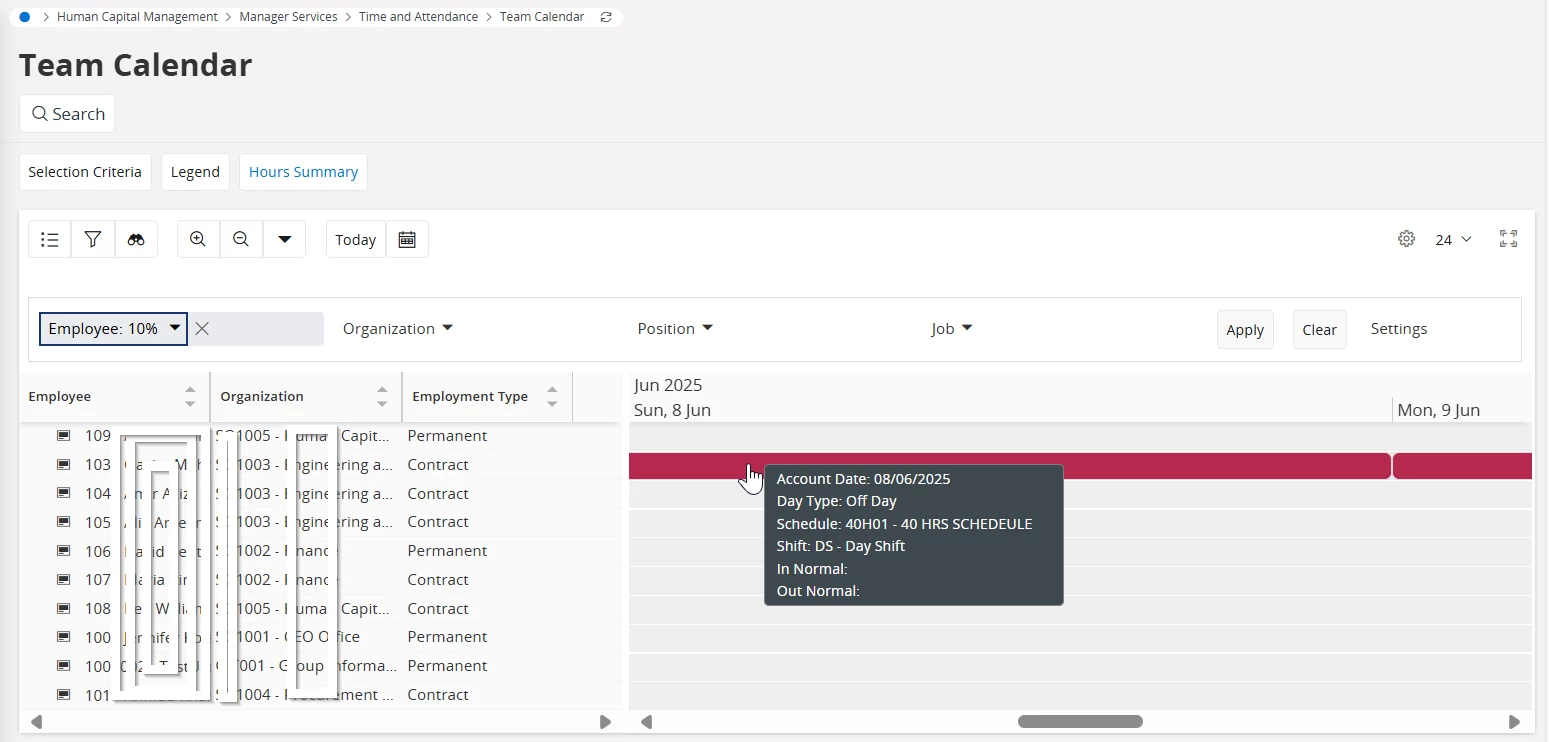Zoom out the calendar timeline
The height and width of the screenshot is (742, 1549).
coord(241,239)
